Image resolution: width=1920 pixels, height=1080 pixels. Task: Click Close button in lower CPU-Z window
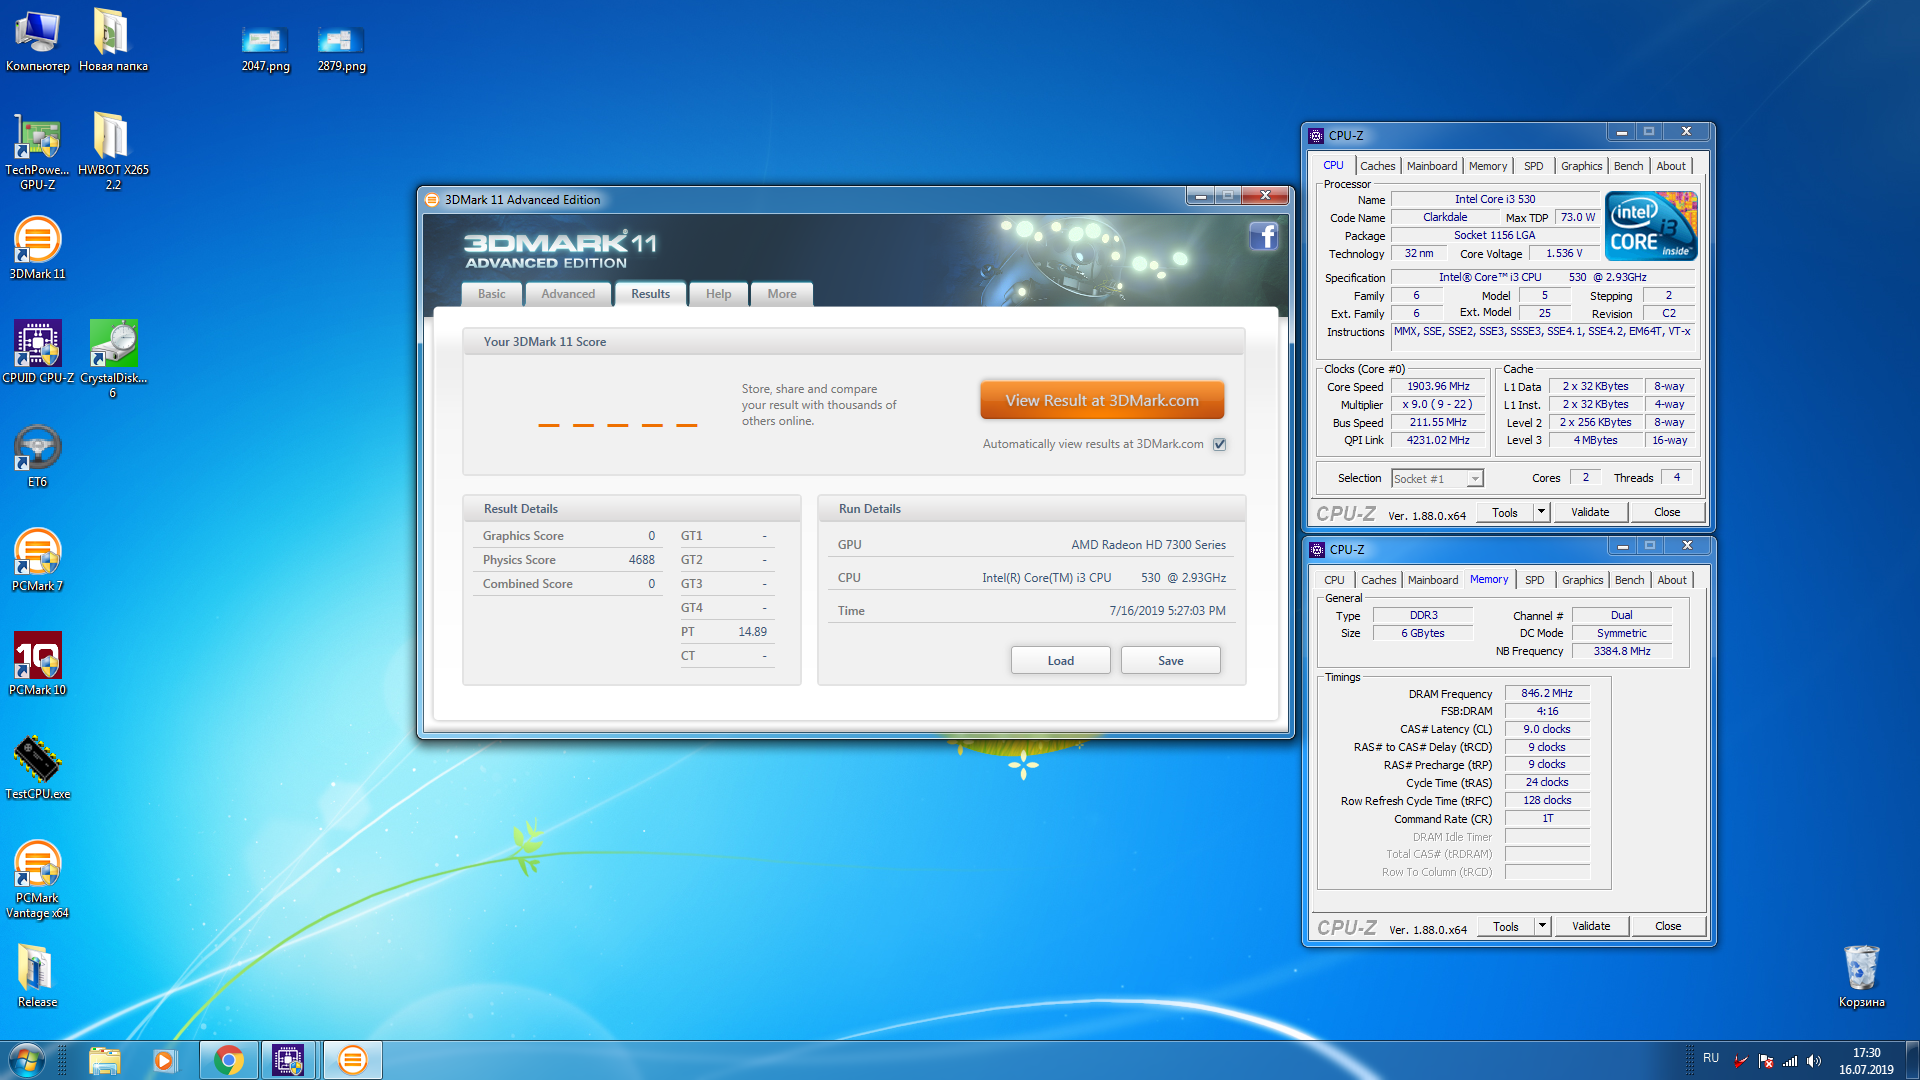click(1668, 926)
